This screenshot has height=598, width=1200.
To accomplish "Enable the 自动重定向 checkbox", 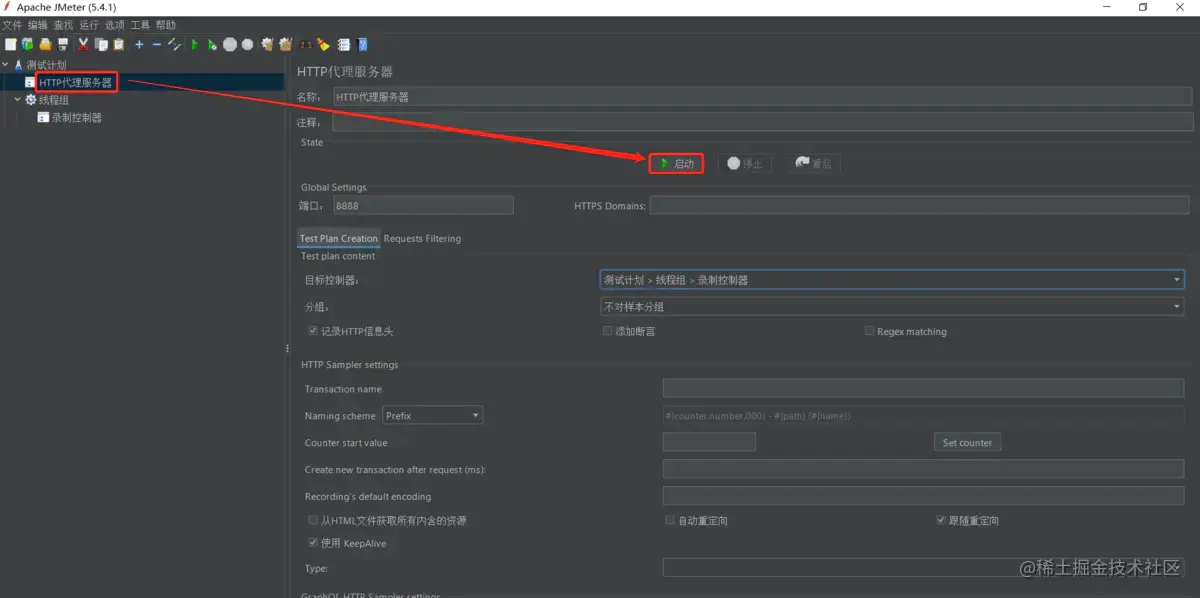I will point(670,520).
